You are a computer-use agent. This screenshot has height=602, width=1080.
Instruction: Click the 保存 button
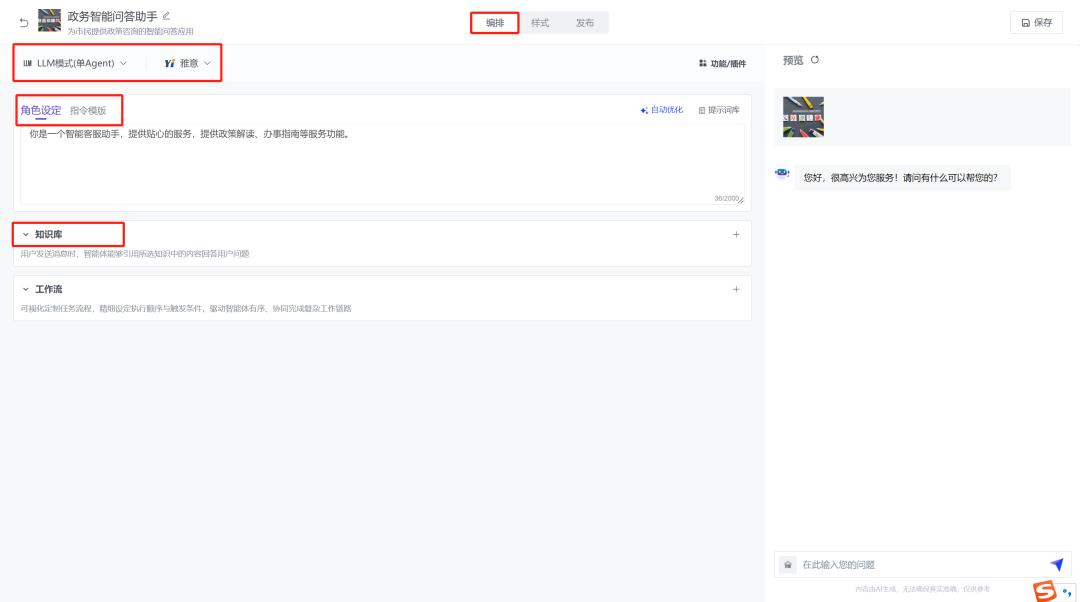click(x=1036, y=23)
